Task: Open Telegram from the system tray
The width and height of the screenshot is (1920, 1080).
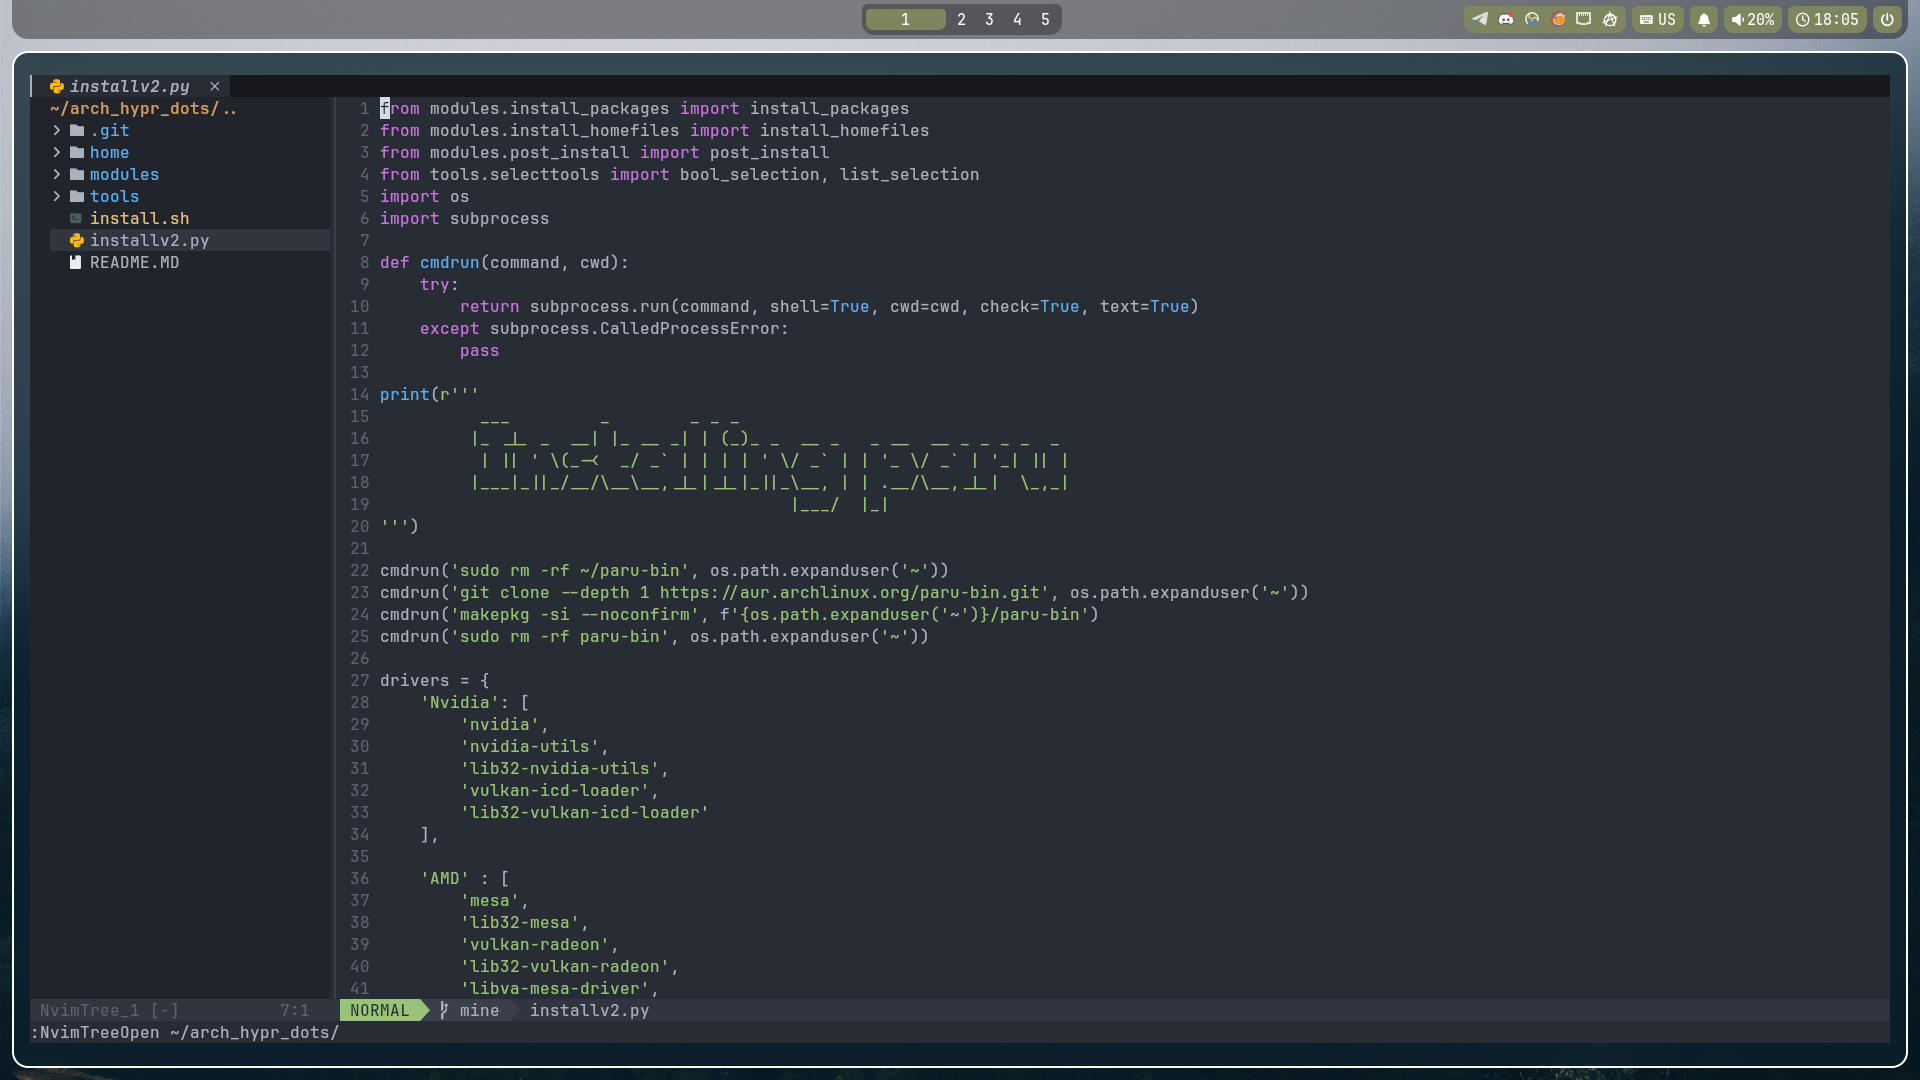Action: coord(1480,19)
